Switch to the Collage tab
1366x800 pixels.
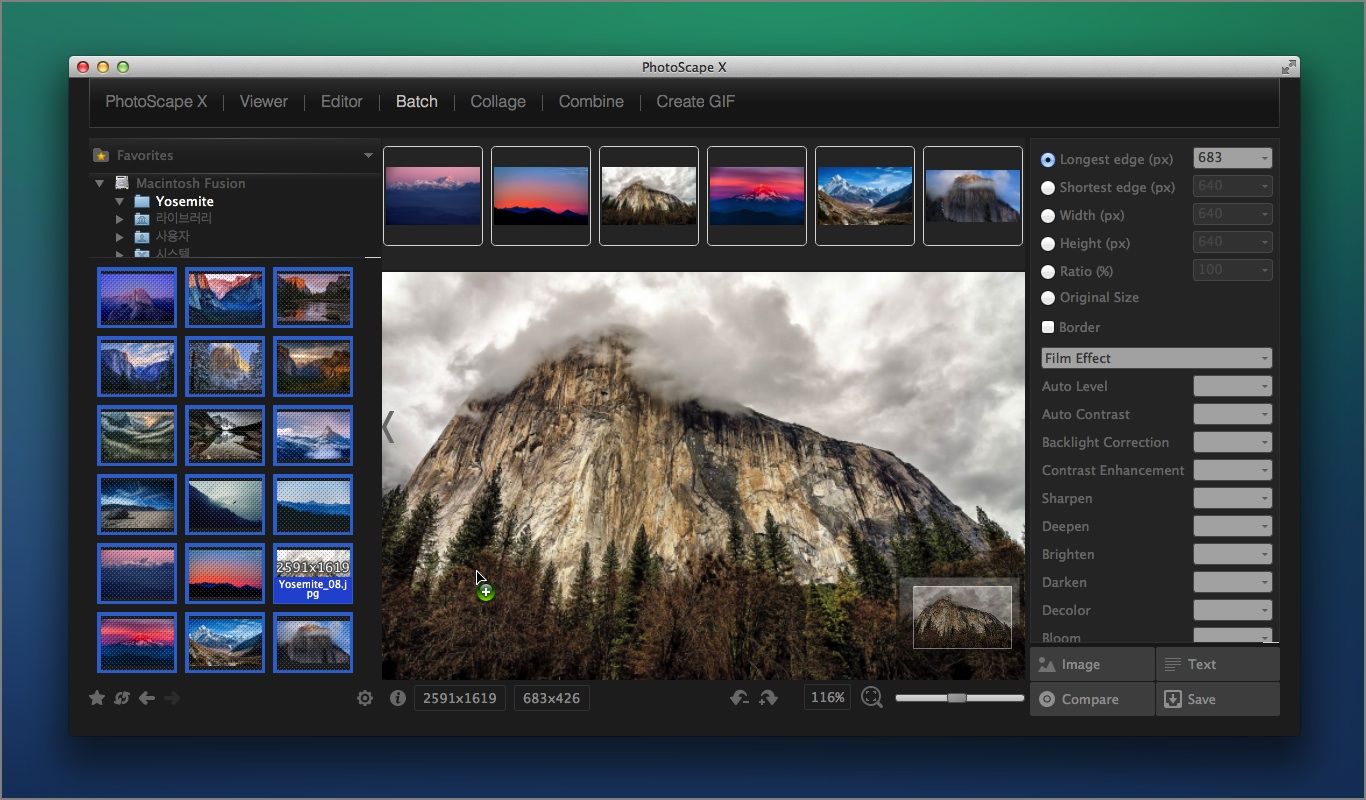coord(498,101)
